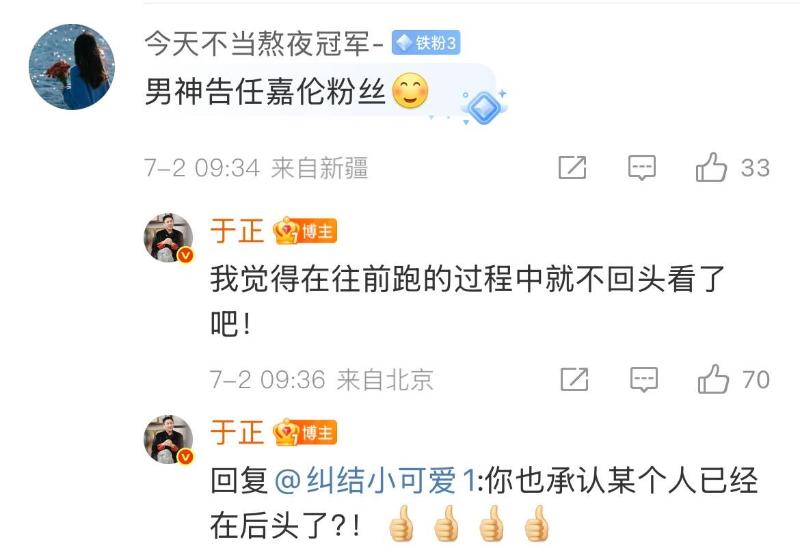The image size is (800, 557).
Task: Tap the 铁粉3 fan badge
Action: point(426,43)
